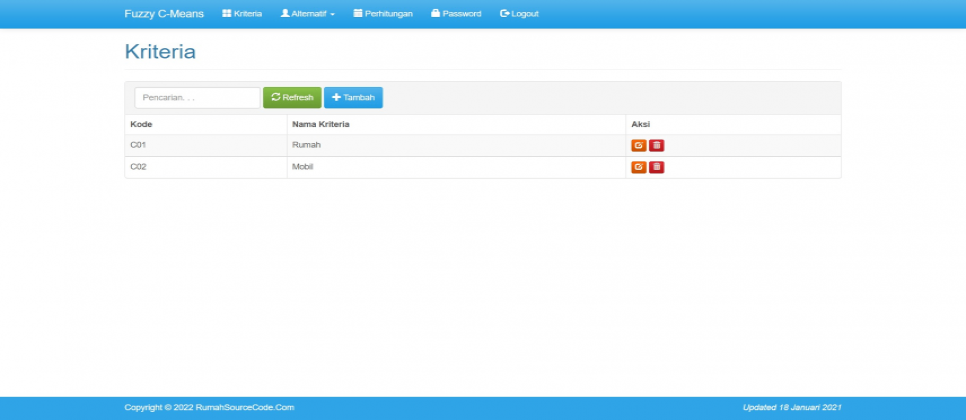Add new criteria with Tambah button
This screenshot has width=966, height=420.
[x=353, y=98]
